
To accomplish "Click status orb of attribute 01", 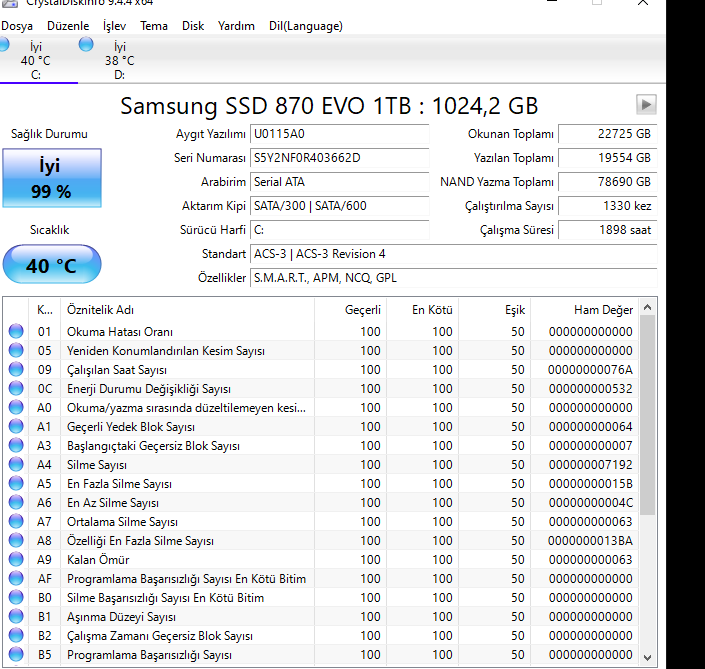I will point(16,331).
